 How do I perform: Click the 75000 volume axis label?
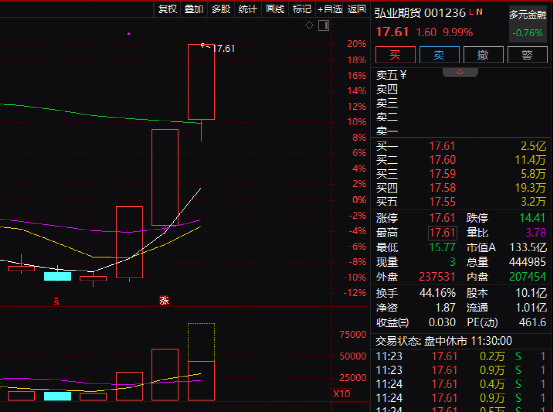[353, 334]
